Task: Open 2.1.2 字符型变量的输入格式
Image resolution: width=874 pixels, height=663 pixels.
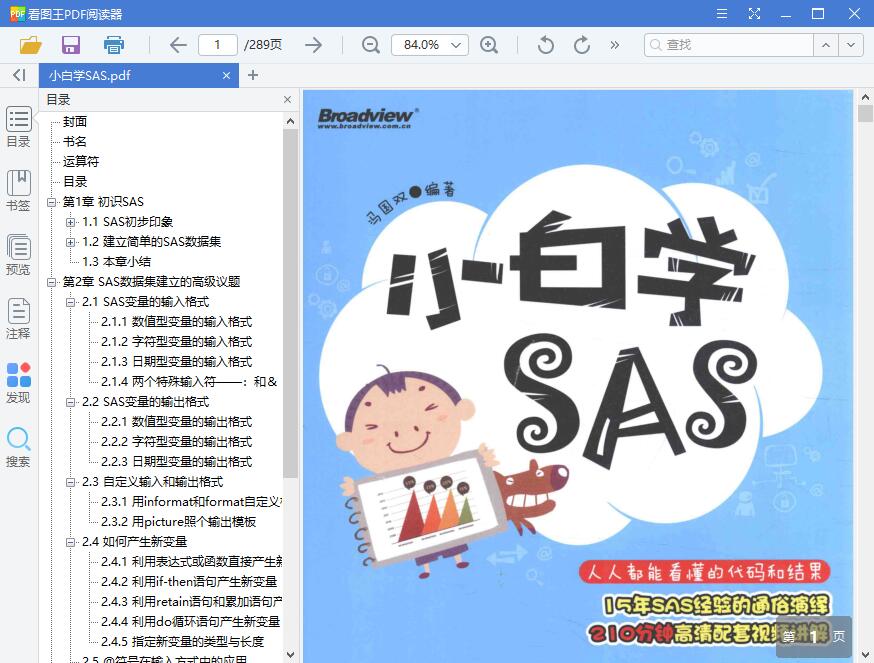Action: [176, 342]
